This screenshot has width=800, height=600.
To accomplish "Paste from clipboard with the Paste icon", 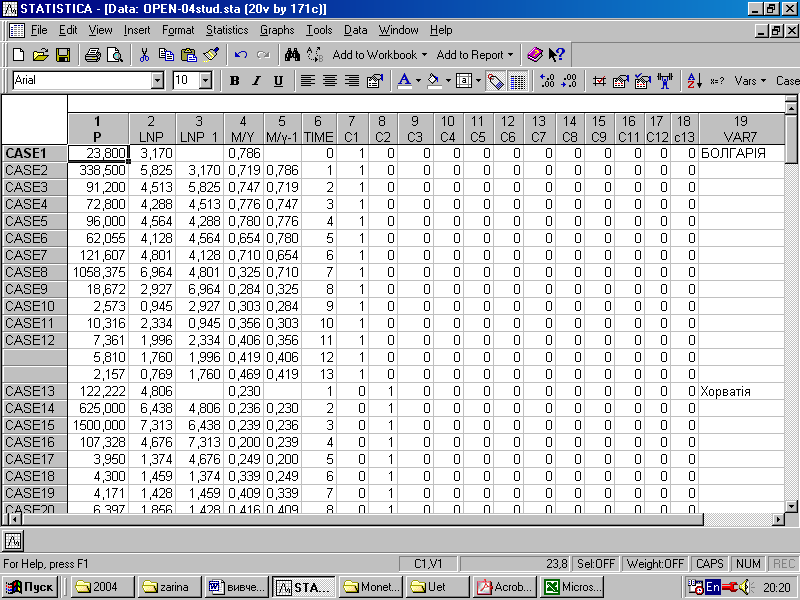I will [189, 55].
